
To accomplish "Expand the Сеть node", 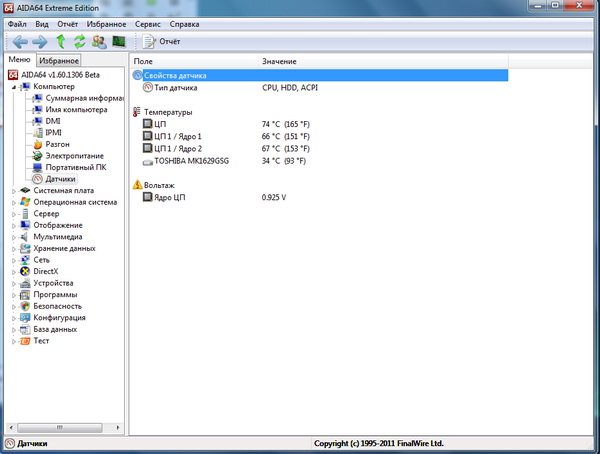I will [14, 260].
